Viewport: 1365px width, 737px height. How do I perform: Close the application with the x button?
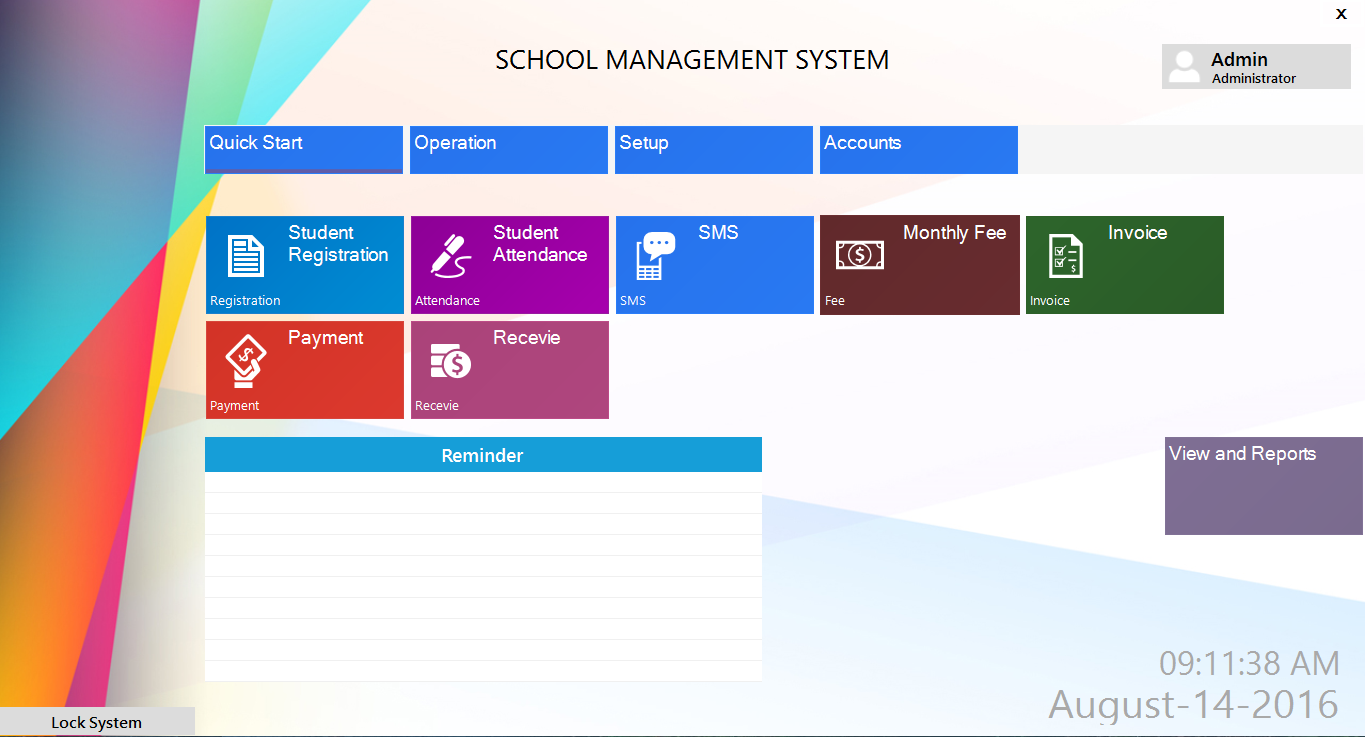(1341, 13)
